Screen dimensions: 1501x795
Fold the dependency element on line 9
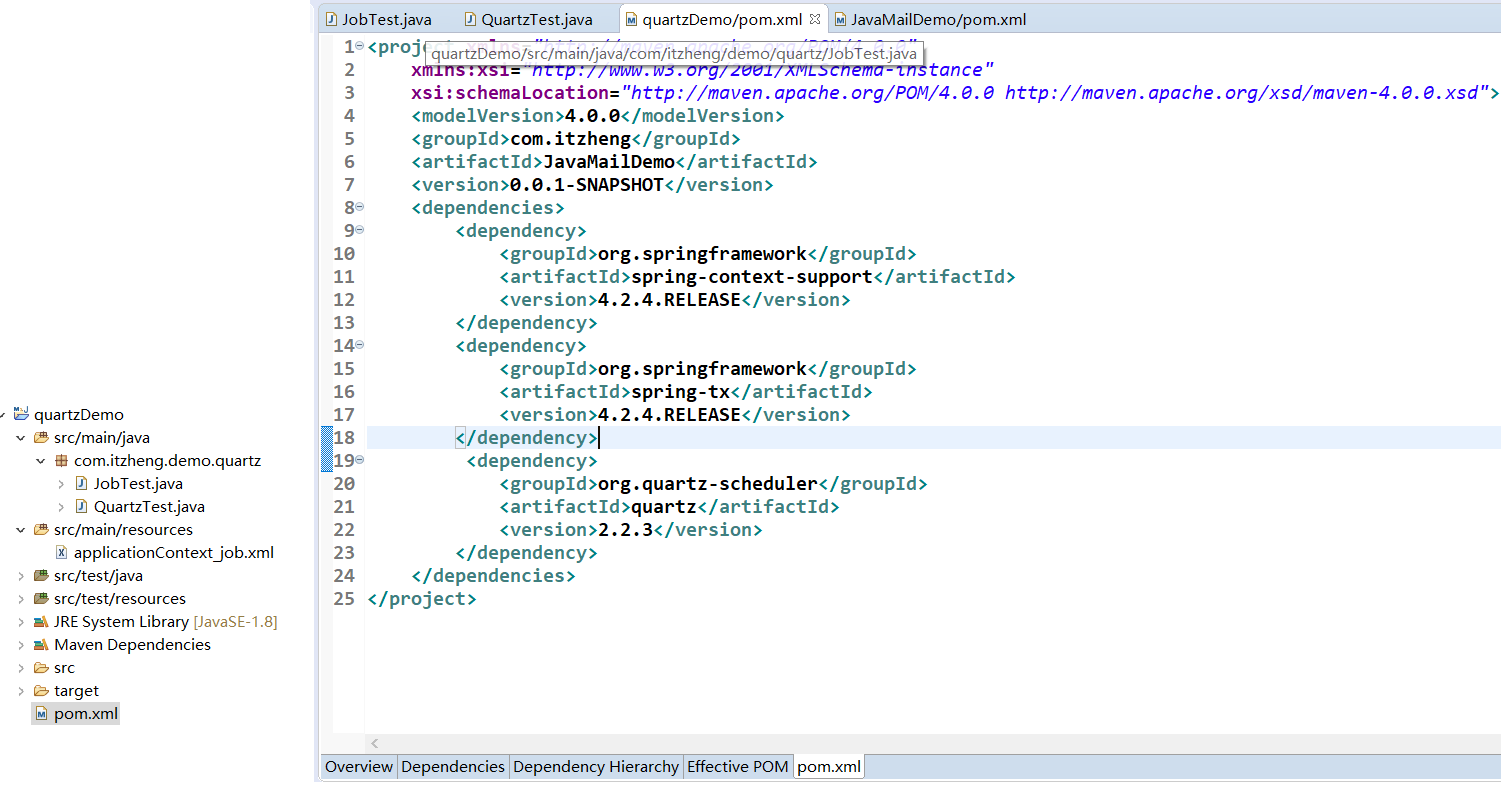click(360, 230)
